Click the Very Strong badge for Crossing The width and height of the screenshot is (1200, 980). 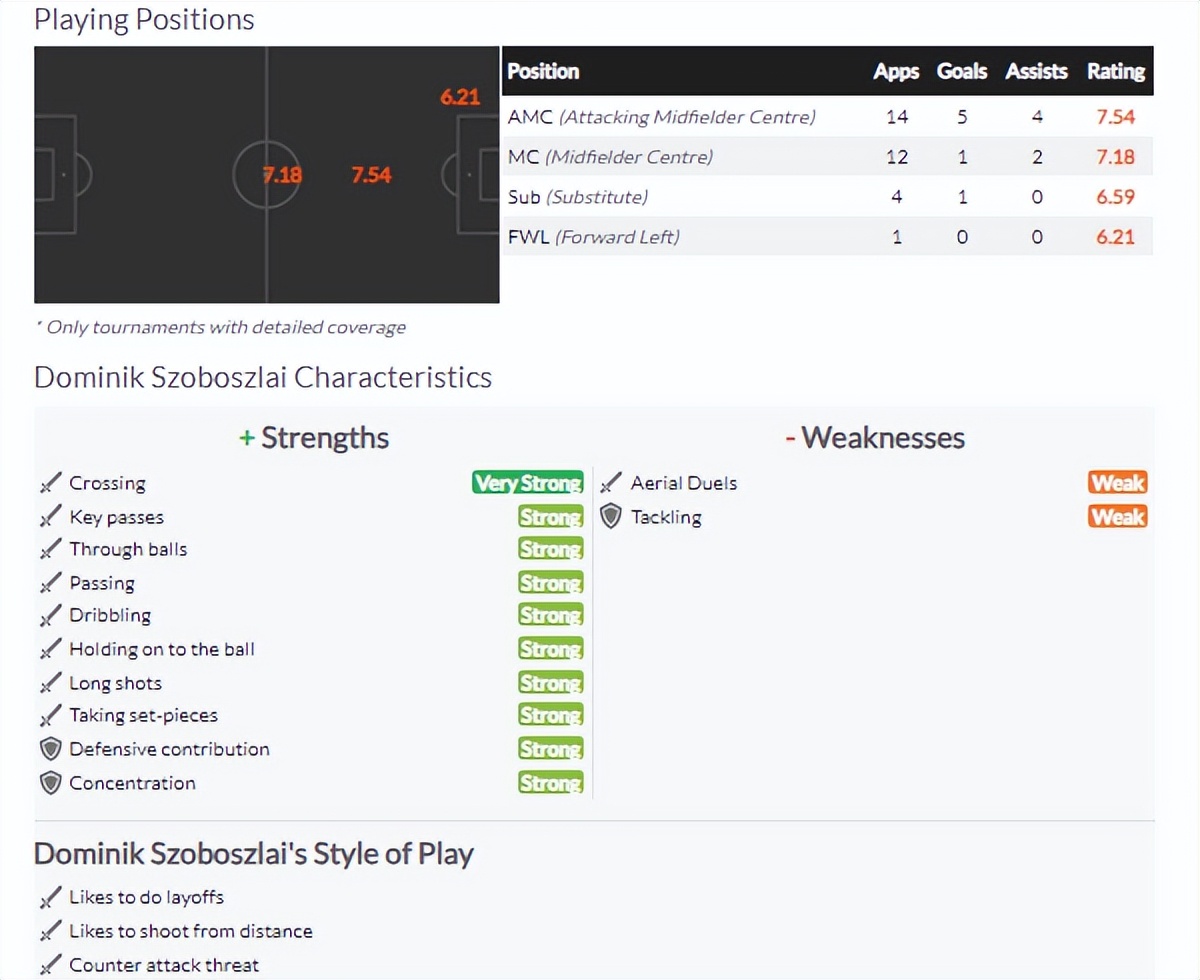pyautogui.click(x=527, y=484)
